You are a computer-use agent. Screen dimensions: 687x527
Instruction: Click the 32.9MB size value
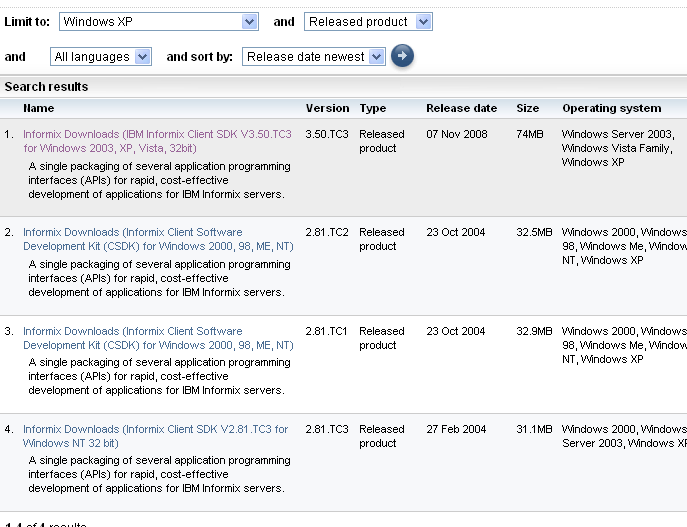(x=534, y=331)
